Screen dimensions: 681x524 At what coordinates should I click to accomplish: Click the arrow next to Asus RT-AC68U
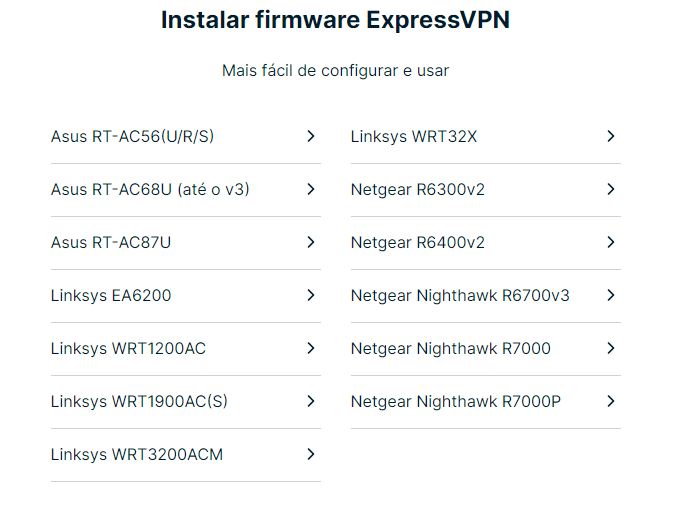(311, 189)
